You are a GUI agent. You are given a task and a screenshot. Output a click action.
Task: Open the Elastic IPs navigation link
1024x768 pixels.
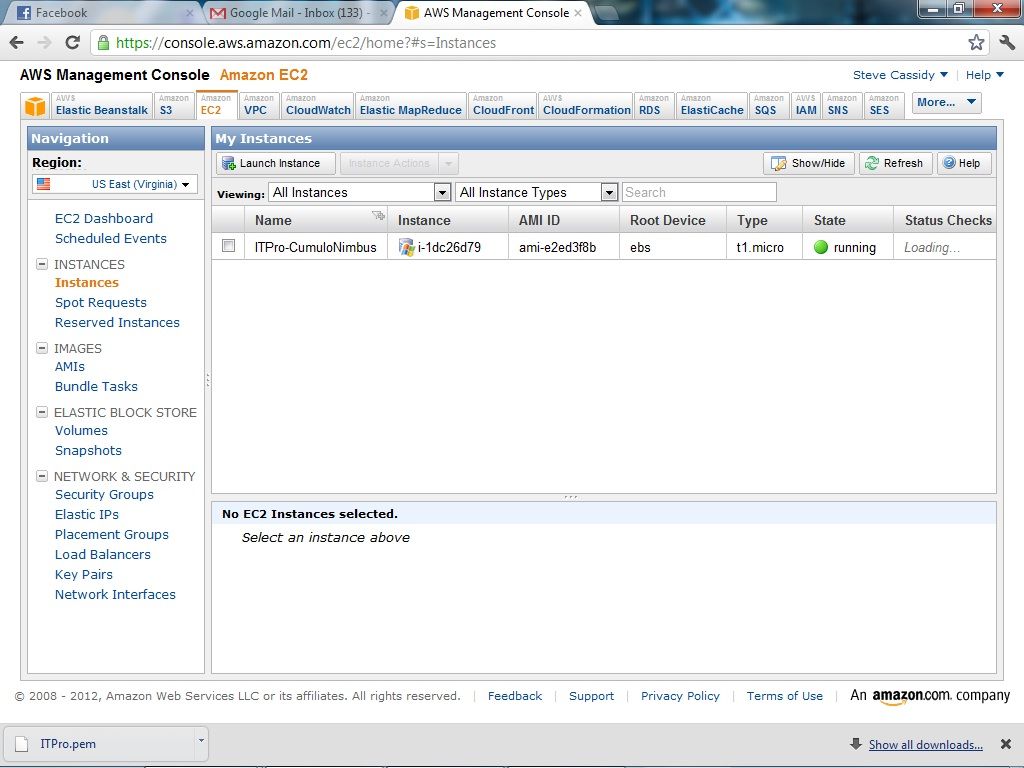coord(87,515)
